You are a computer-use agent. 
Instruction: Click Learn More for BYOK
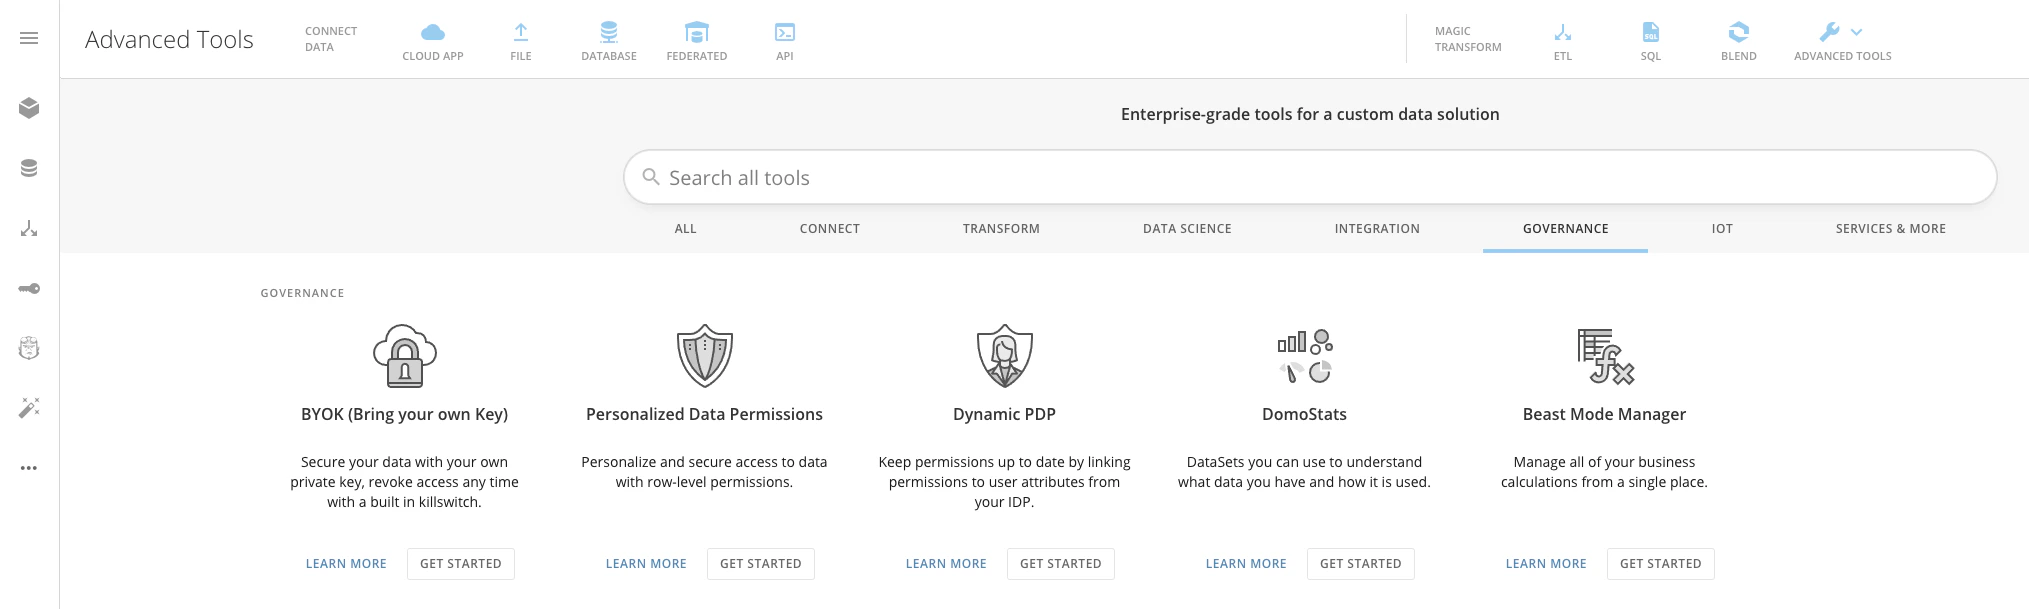tap(346, 564)
